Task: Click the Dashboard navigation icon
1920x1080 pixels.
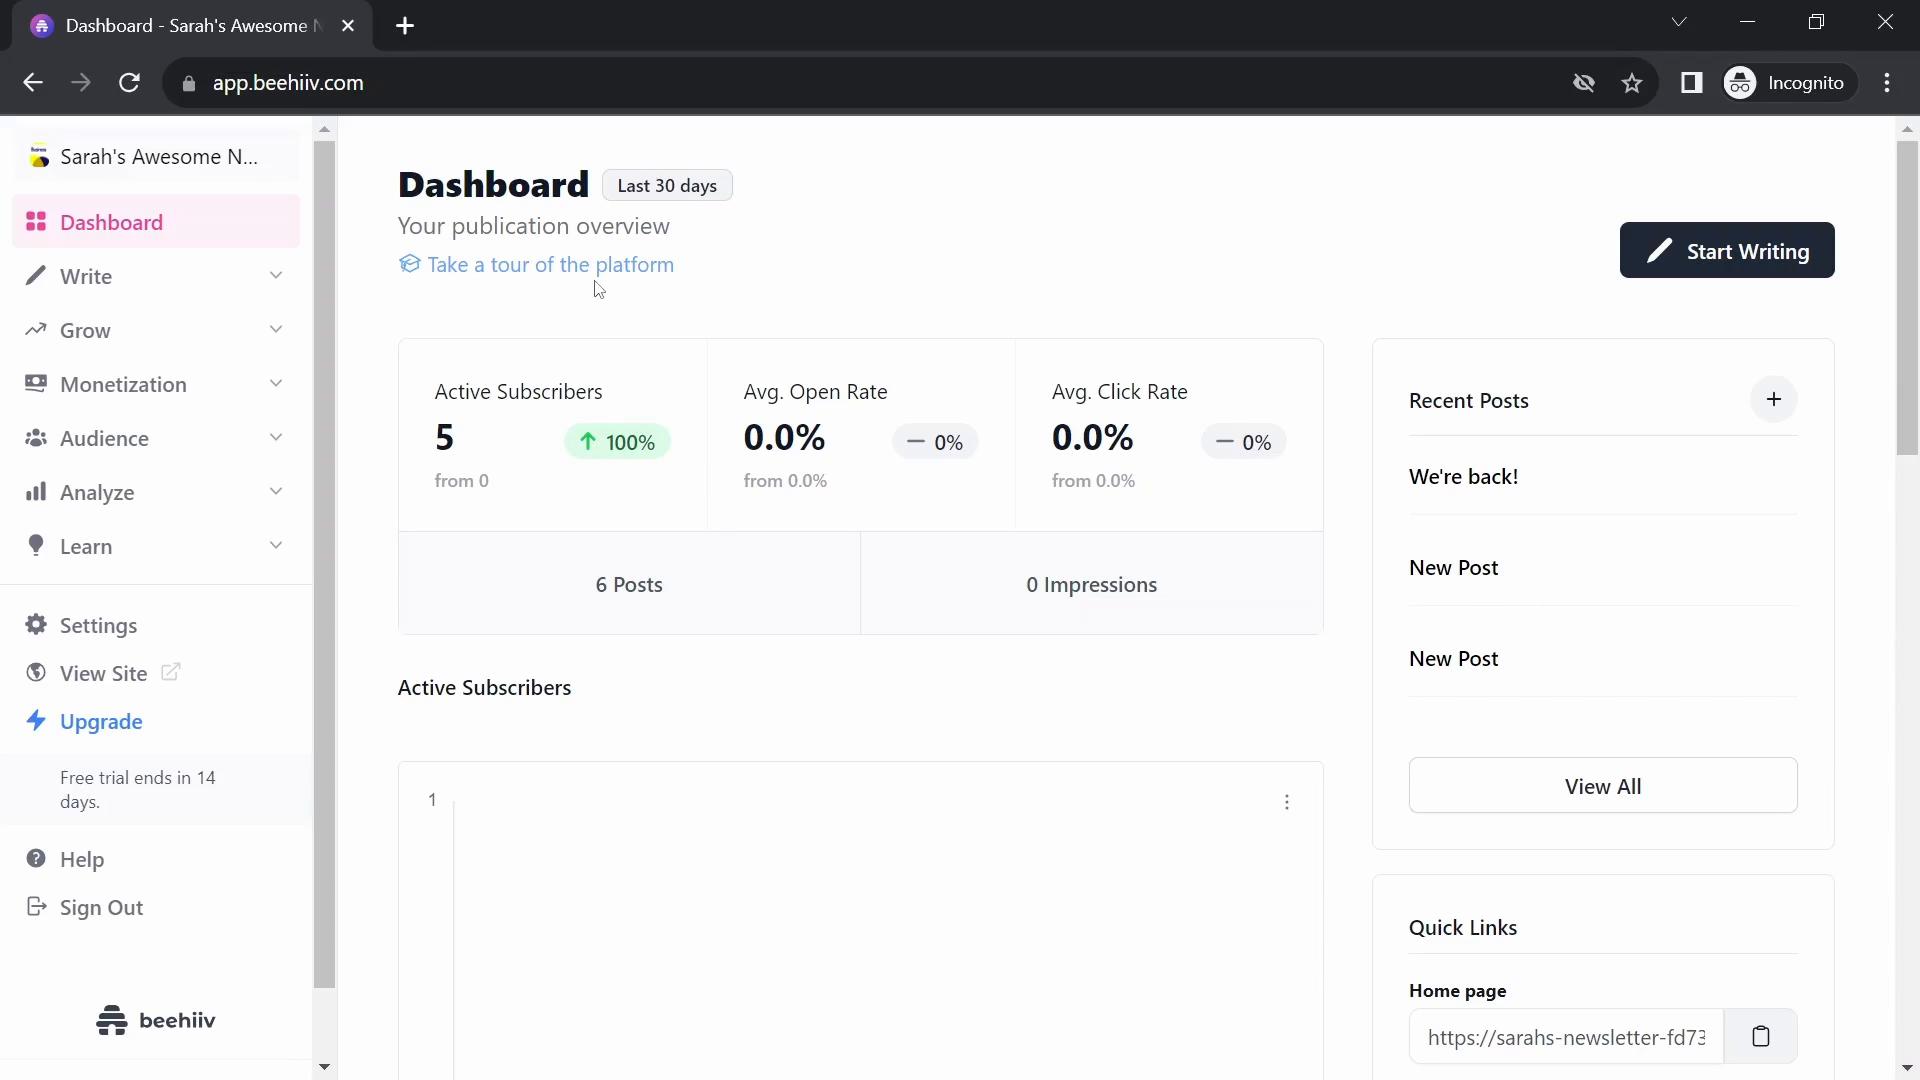Action: pos(36,222)
